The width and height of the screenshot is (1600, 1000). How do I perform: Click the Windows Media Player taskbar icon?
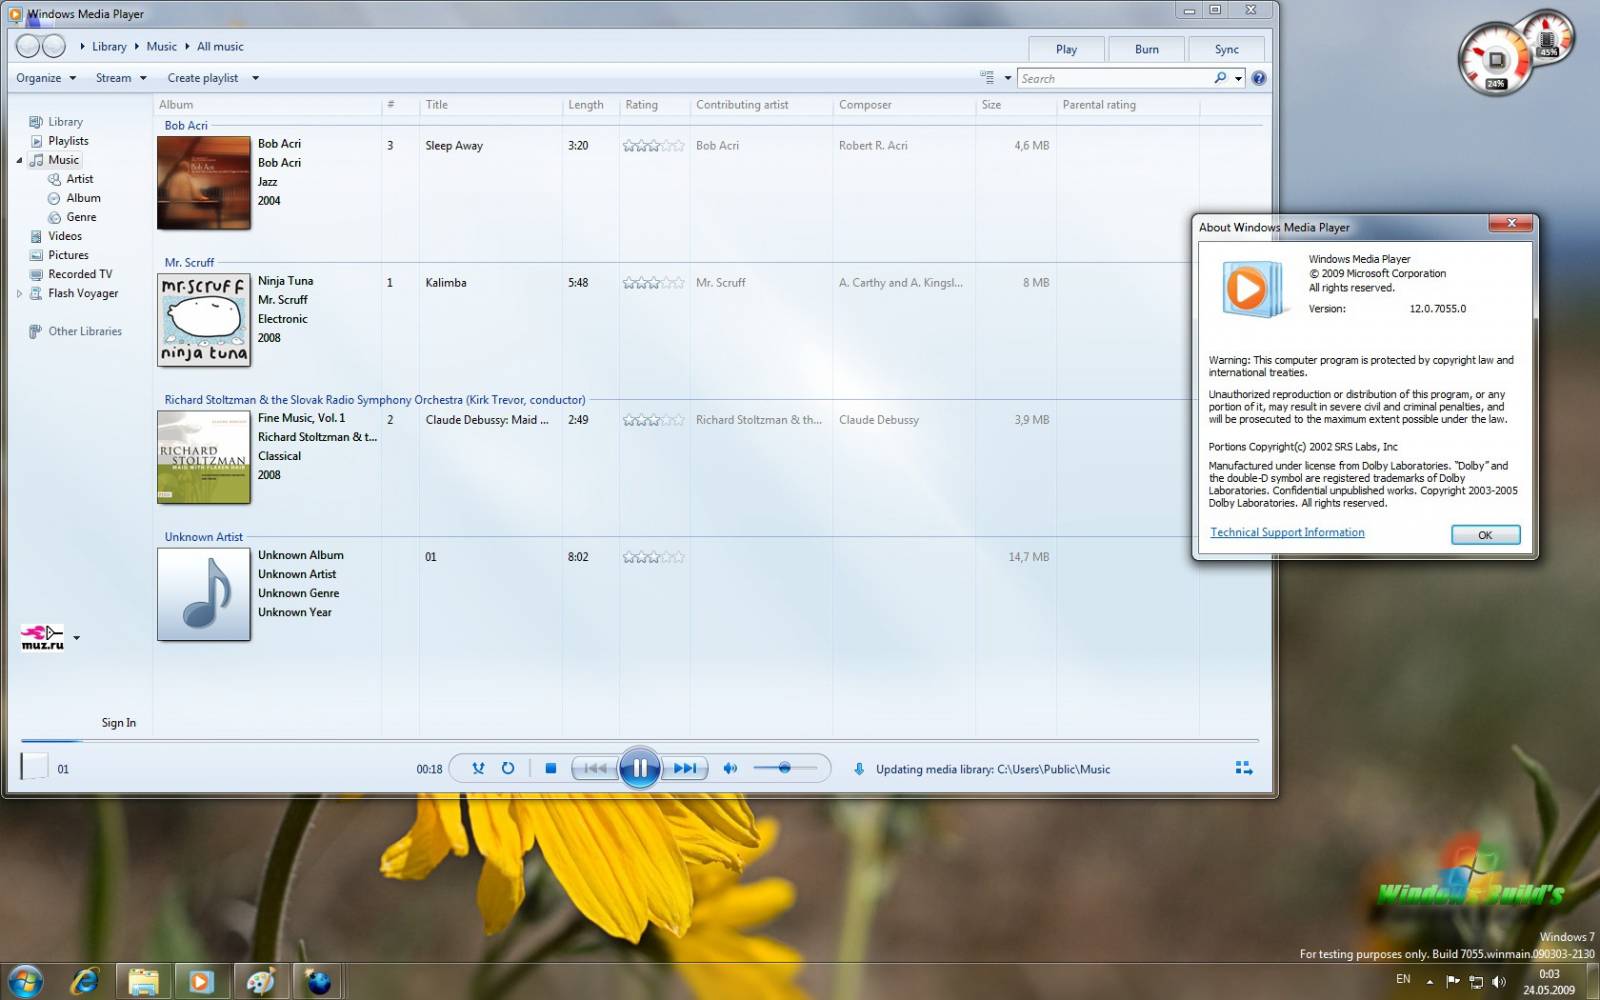[201, 981]
